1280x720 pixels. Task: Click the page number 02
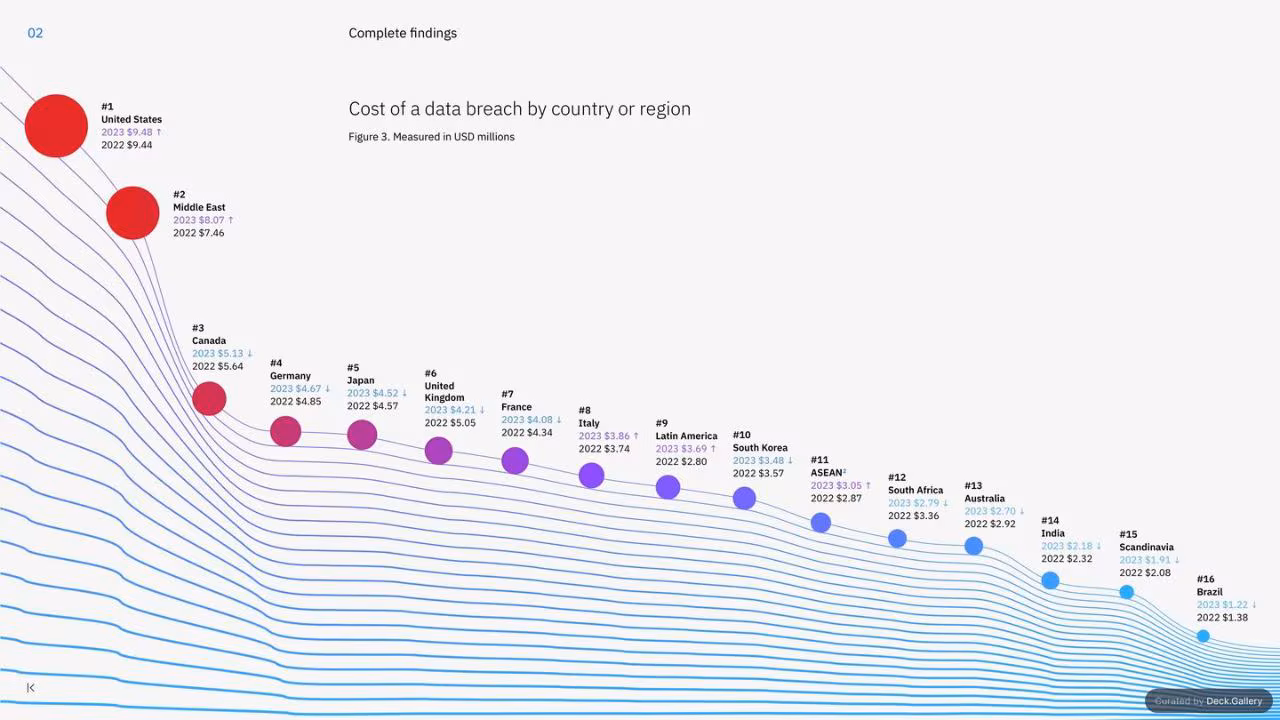pos(35,33)
